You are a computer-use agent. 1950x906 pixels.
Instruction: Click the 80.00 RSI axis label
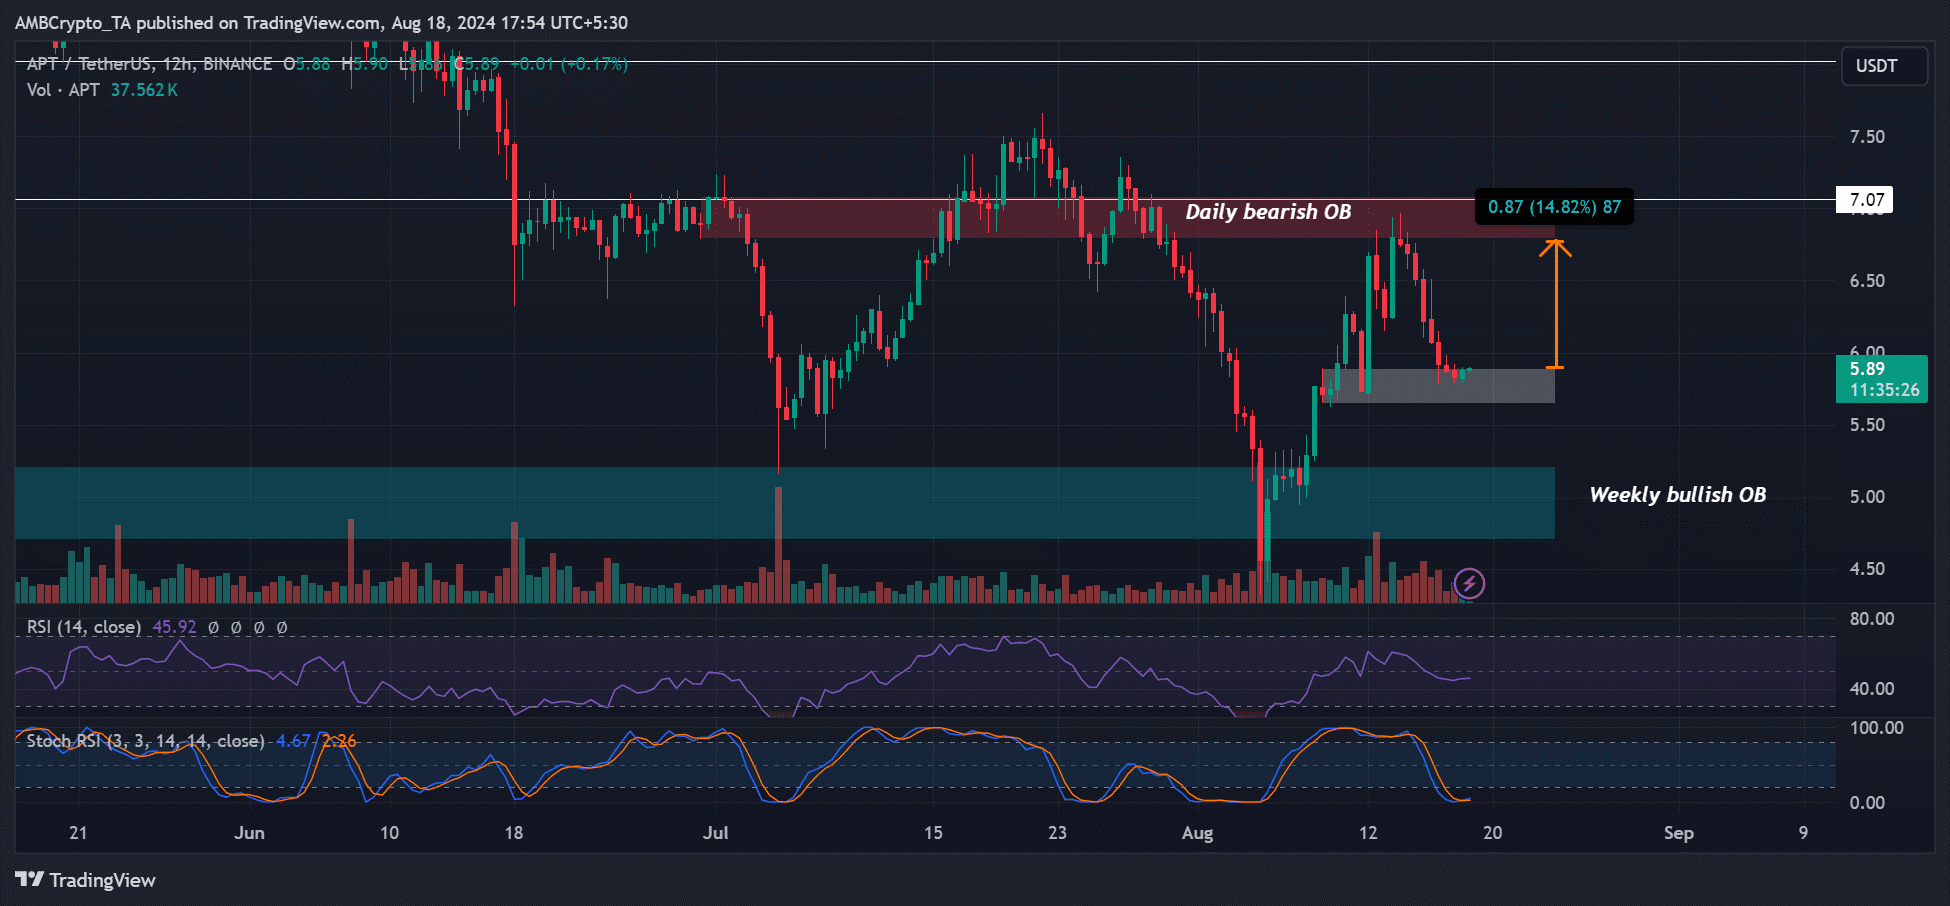1871,619
